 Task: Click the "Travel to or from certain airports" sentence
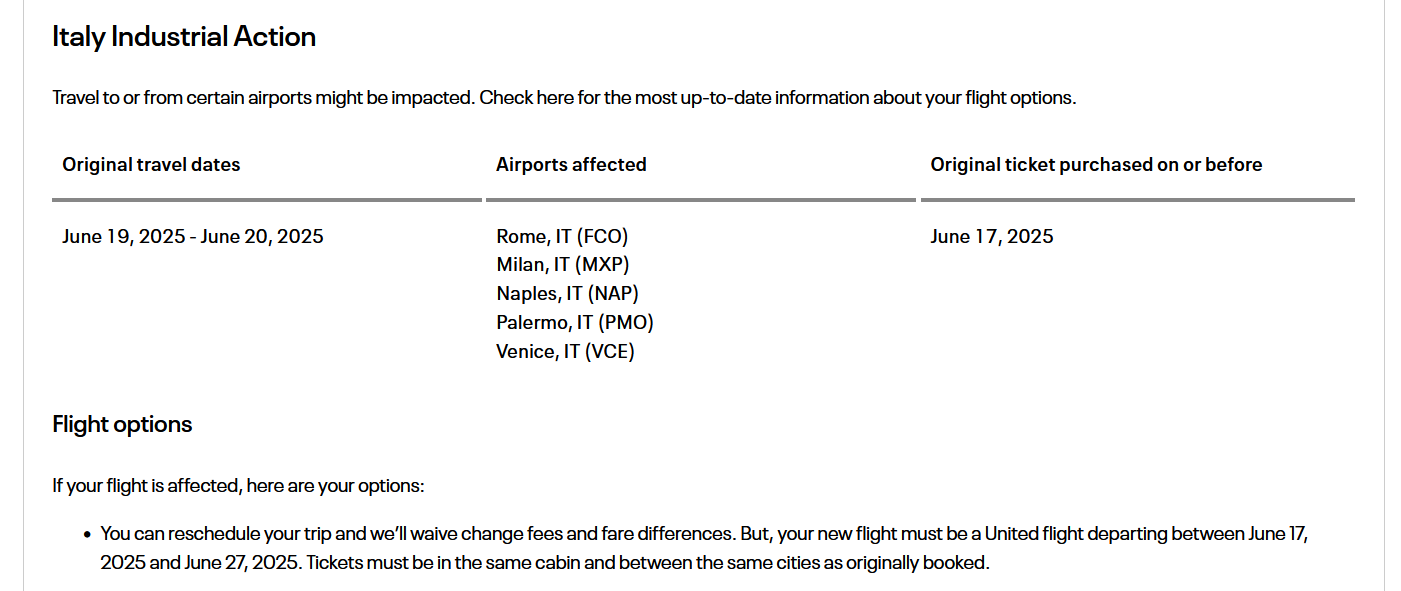pyautogui.click(x=263, y=99)
